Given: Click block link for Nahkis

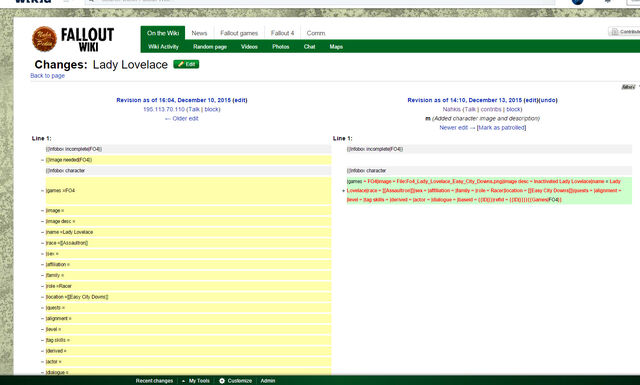Looking at the screenshot, I should coord(513,109).
